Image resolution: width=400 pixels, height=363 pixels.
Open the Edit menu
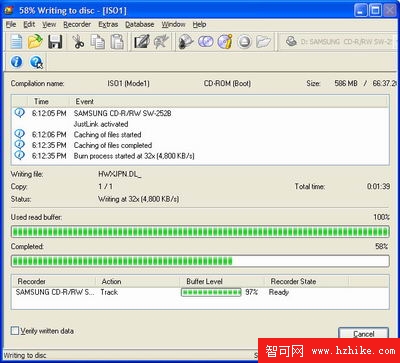point(29,24)
